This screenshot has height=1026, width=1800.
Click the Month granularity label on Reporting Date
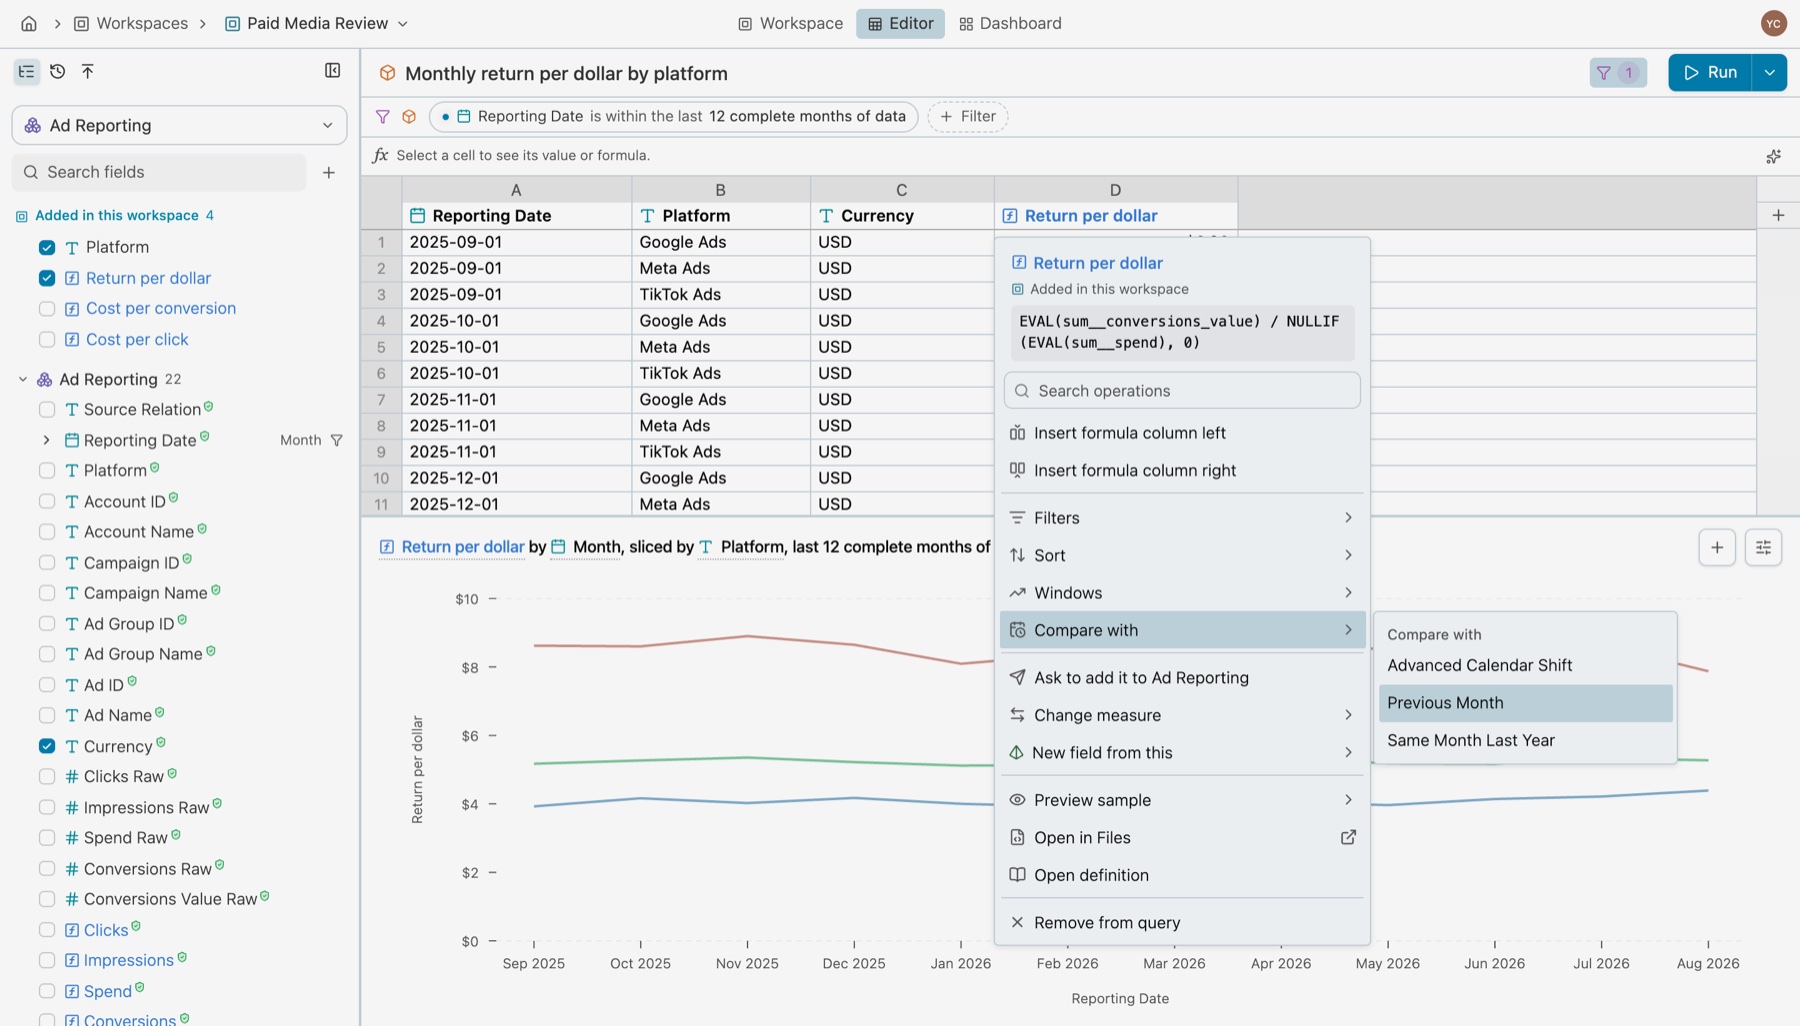click(300, 440)
